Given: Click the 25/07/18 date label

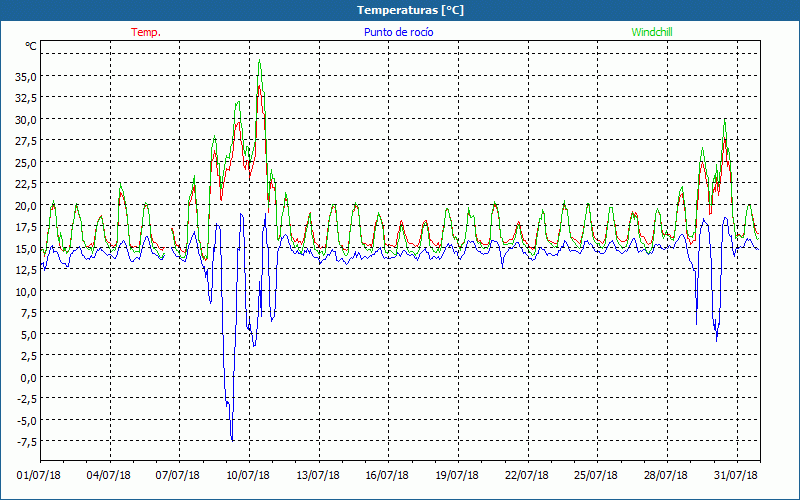Looking at the screenshot, I should tap(596, 476).
